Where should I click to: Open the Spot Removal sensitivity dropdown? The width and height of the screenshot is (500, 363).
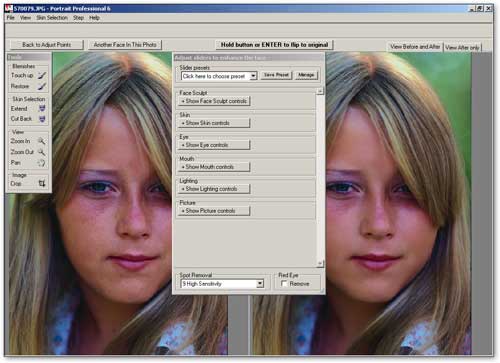[x=222, y=284]
